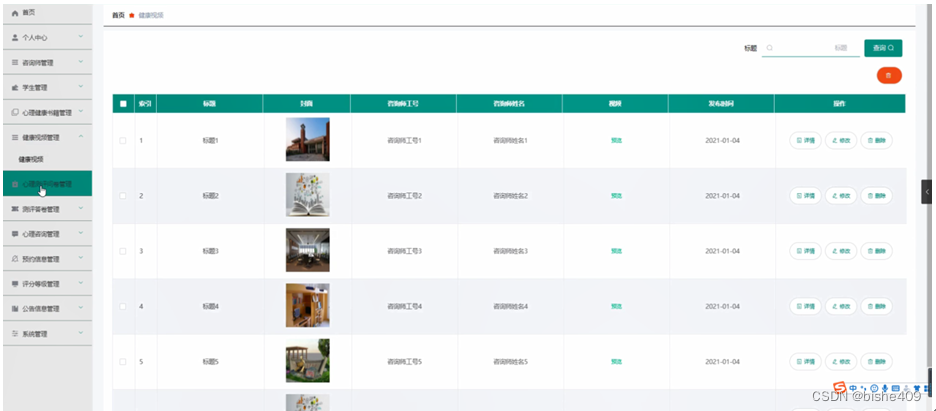Open the meeting room cover of 标题3
The height and width of the screenshot is (411, 936).
click(x=307, y=251)
